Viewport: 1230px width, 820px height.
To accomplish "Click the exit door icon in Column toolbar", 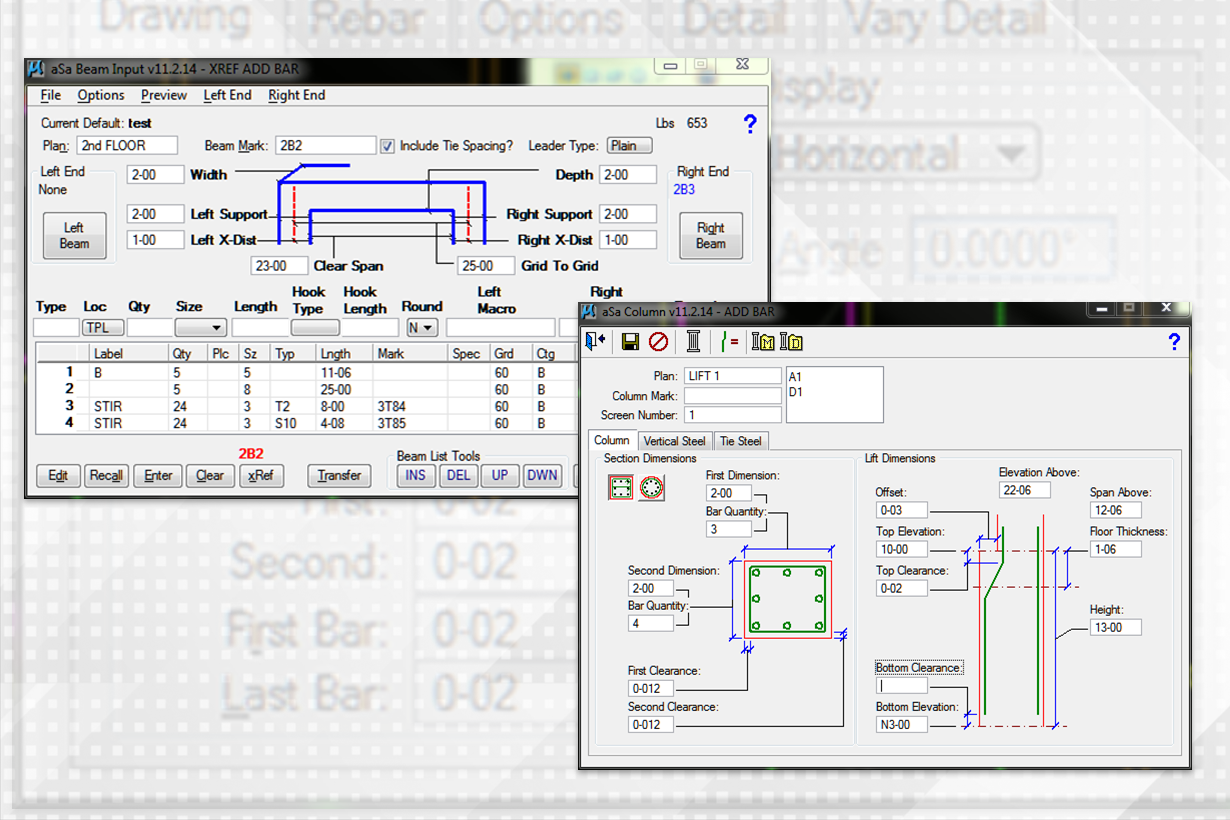I will click(596, 342).
